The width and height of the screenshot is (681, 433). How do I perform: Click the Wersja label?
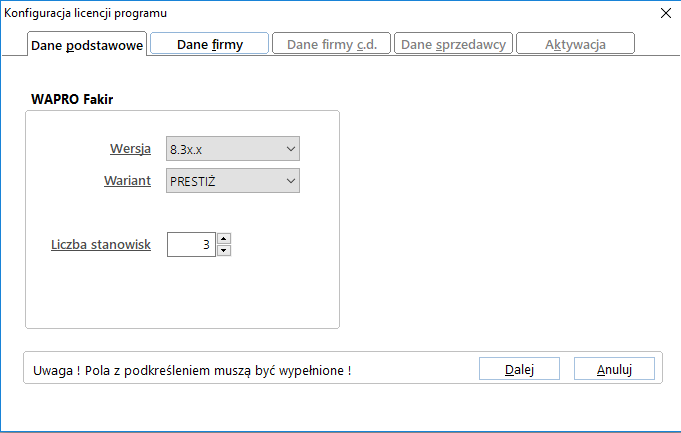[x=130, y=149]
